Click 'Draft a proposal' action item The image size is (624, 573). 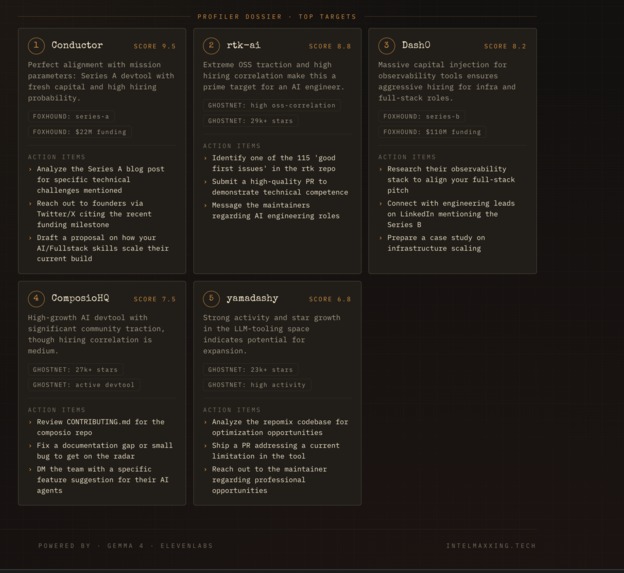coord(103,248)
